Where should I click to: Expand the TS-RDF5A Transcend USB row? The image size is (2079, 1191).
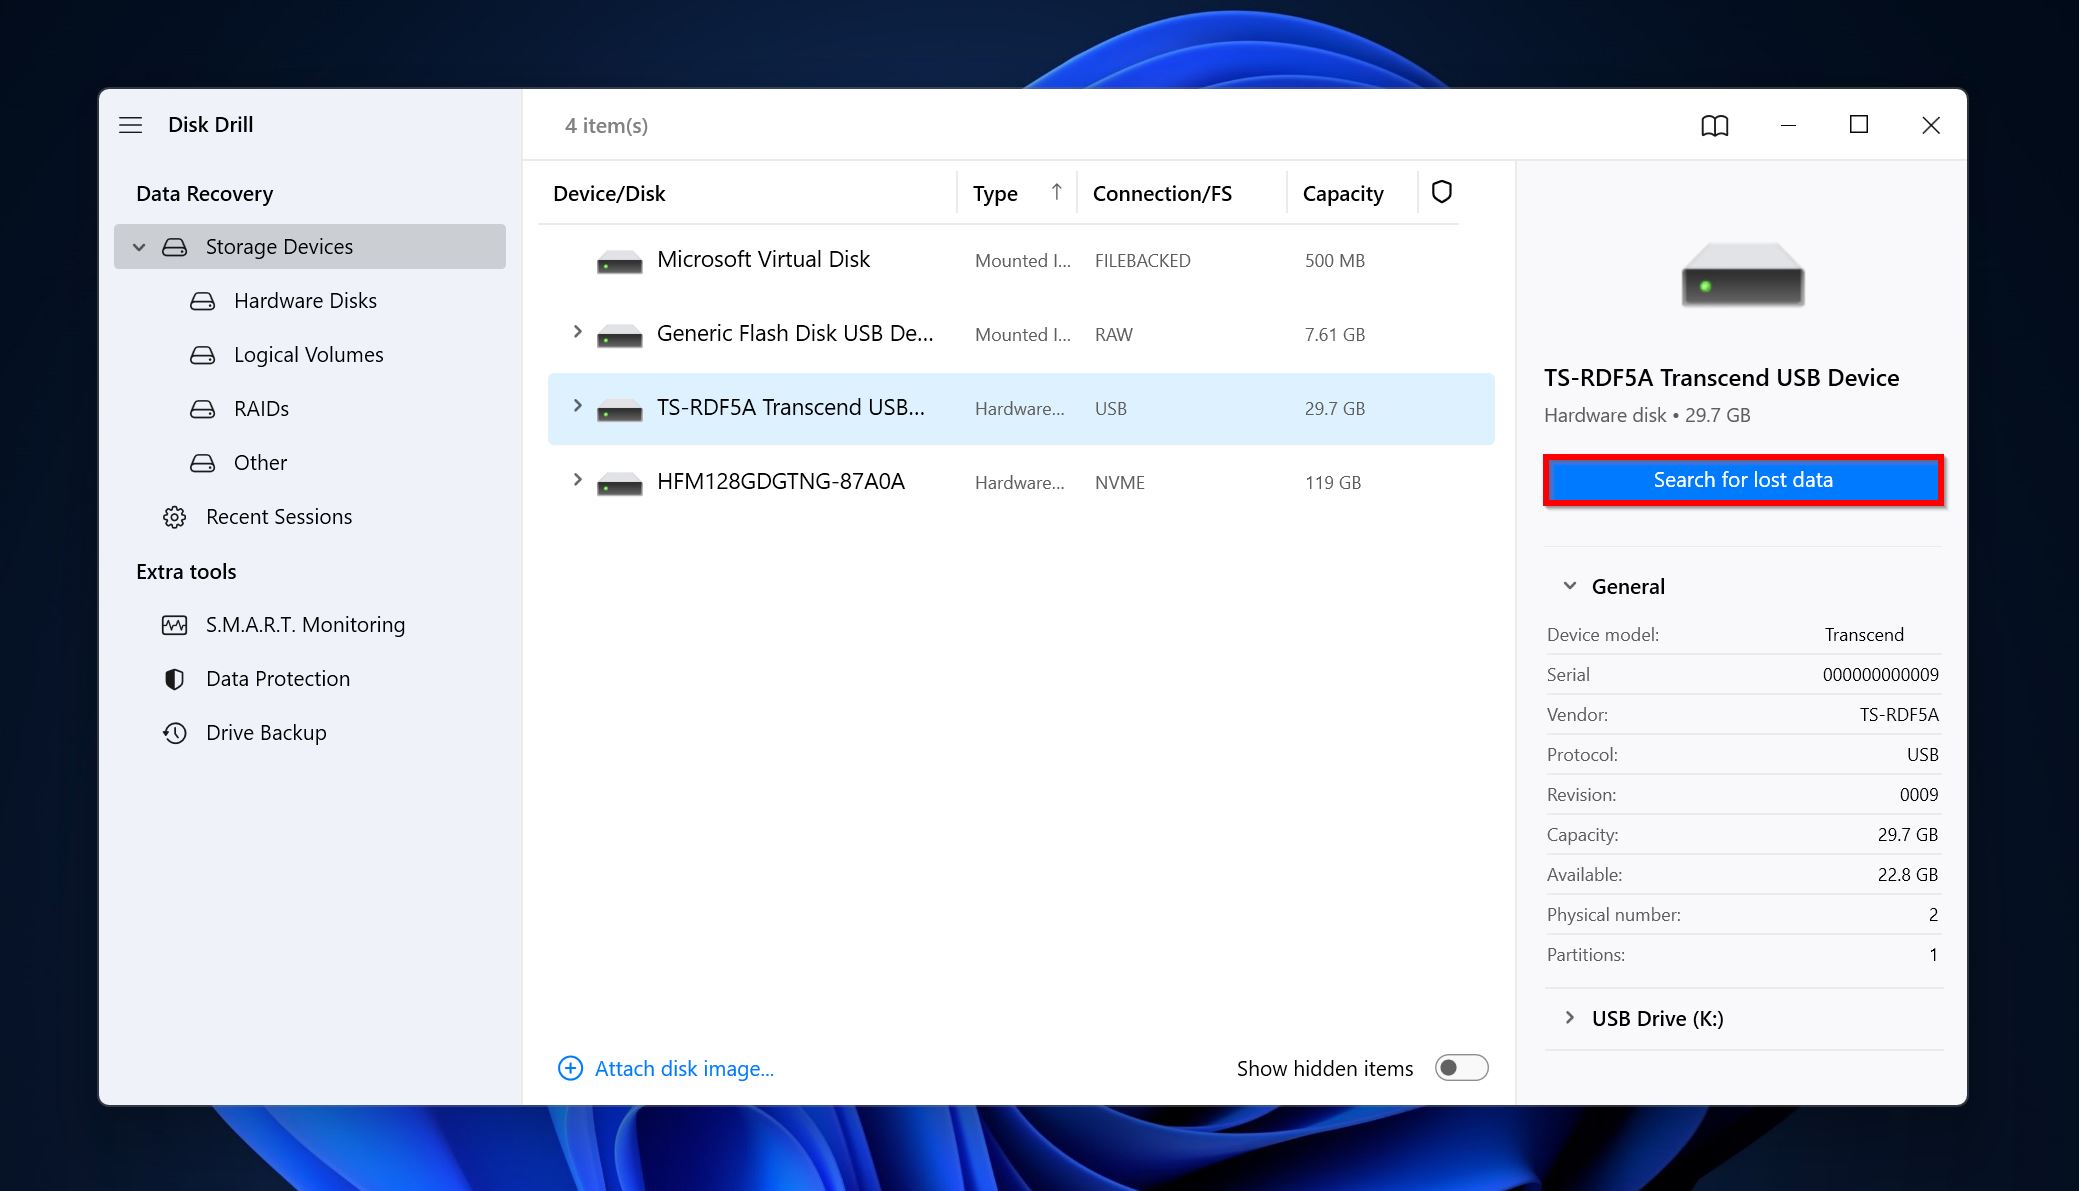point(577,406)
